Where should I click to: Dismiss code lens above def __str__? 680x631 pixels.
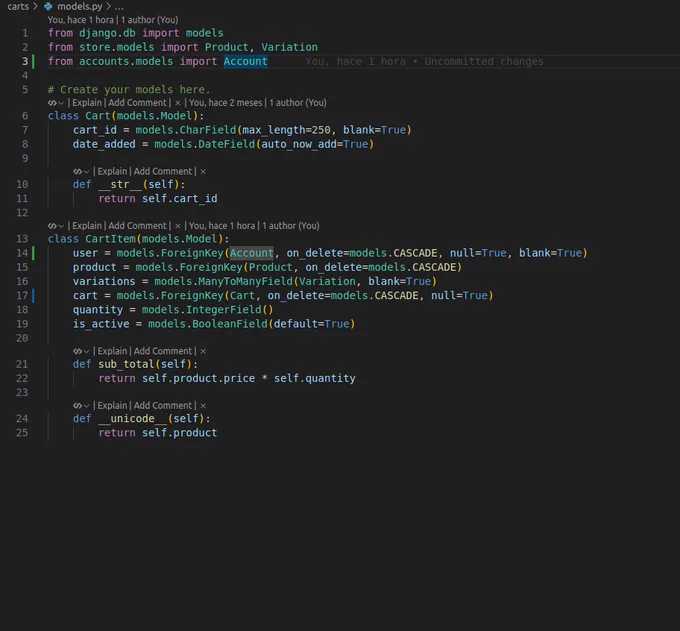[203, 172]
